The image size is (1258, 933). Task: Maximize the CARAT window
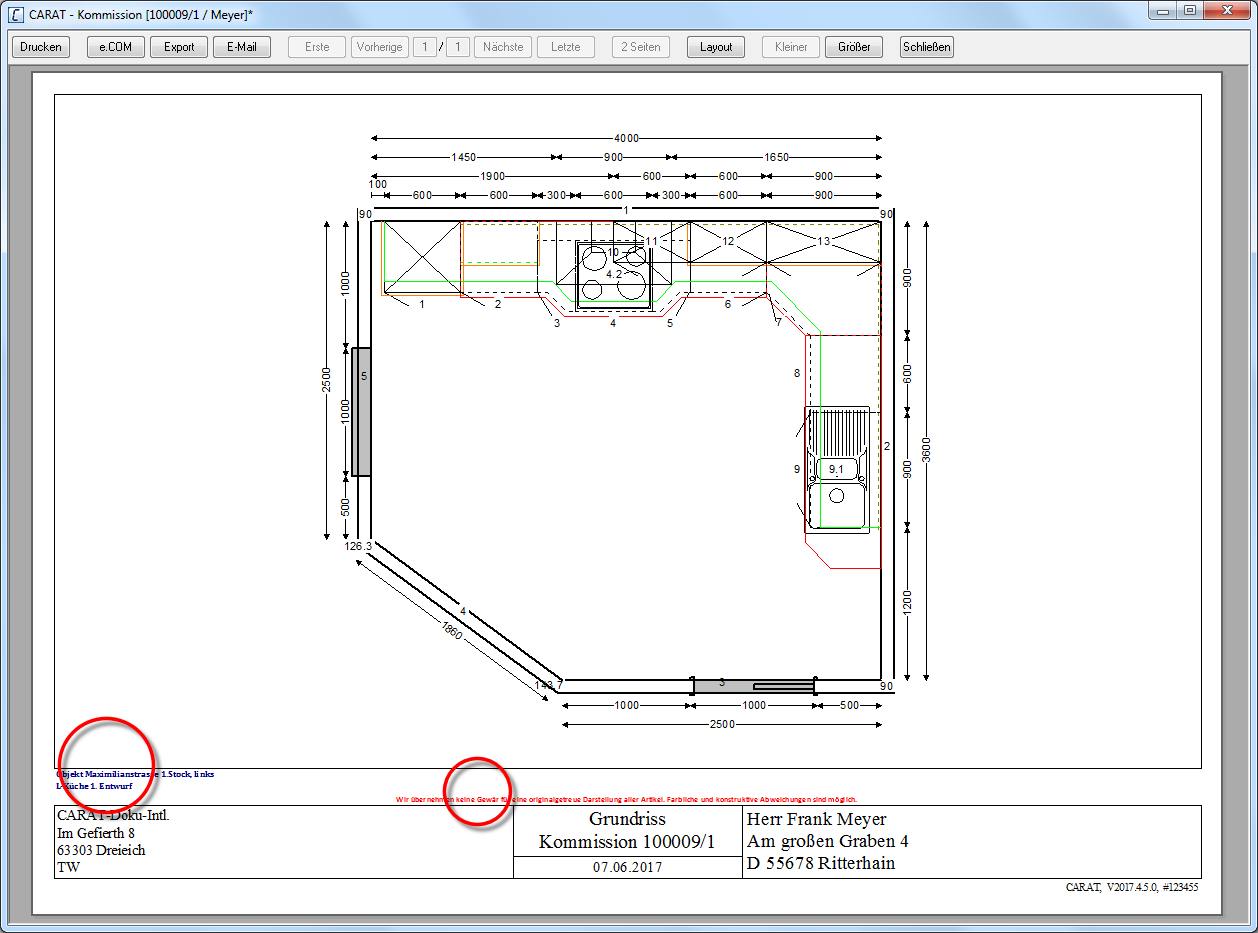(1189, 10)
